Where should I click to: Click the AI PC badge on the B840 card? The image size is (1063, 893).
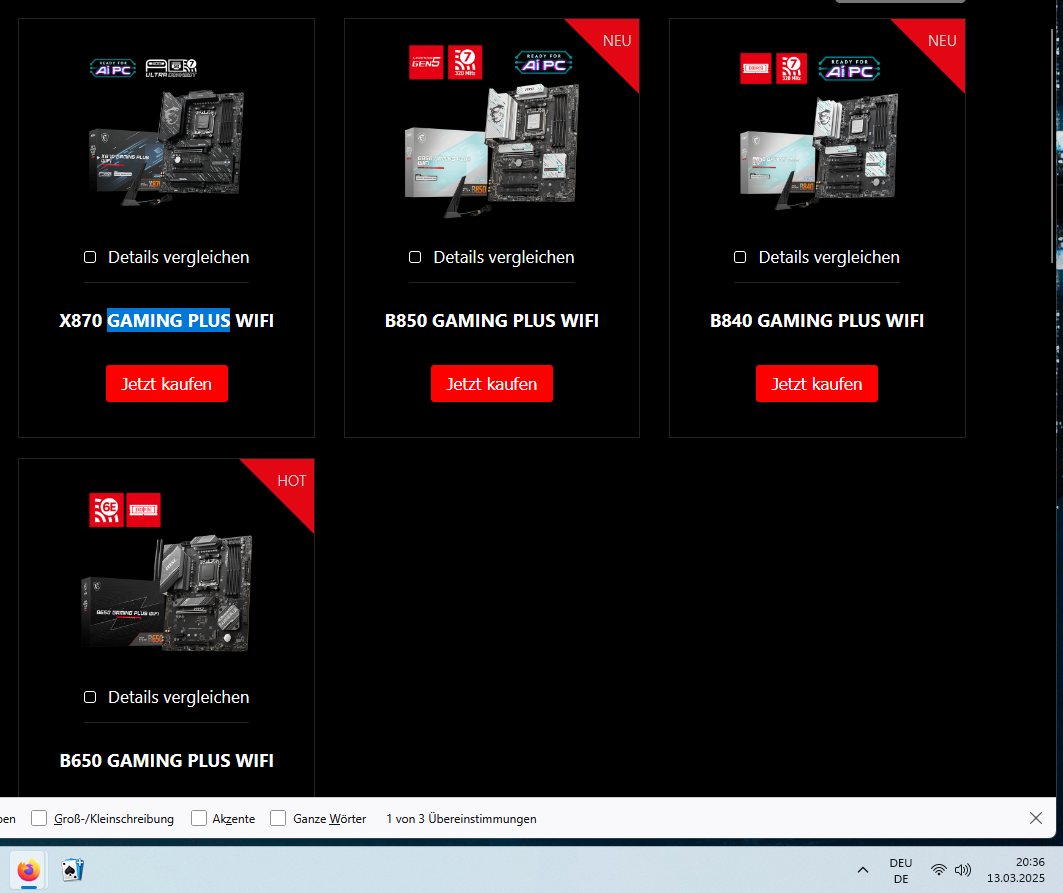click(x=849, y=69)
